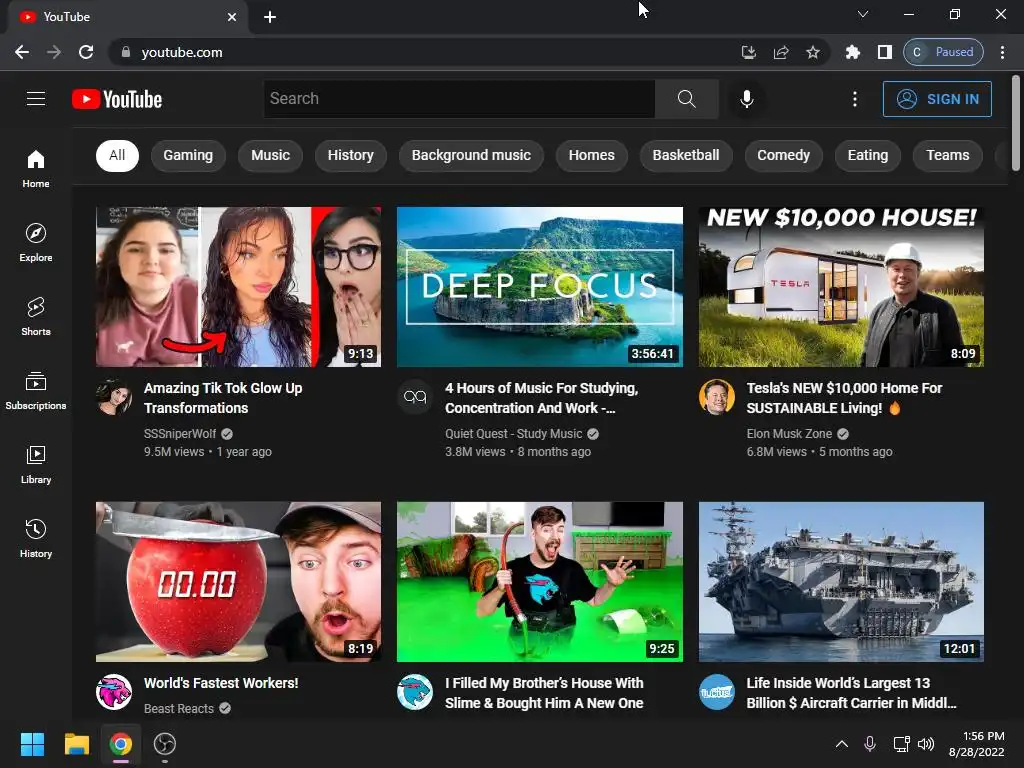
Task: Open a new browser tab
Action: pos(270,17)
